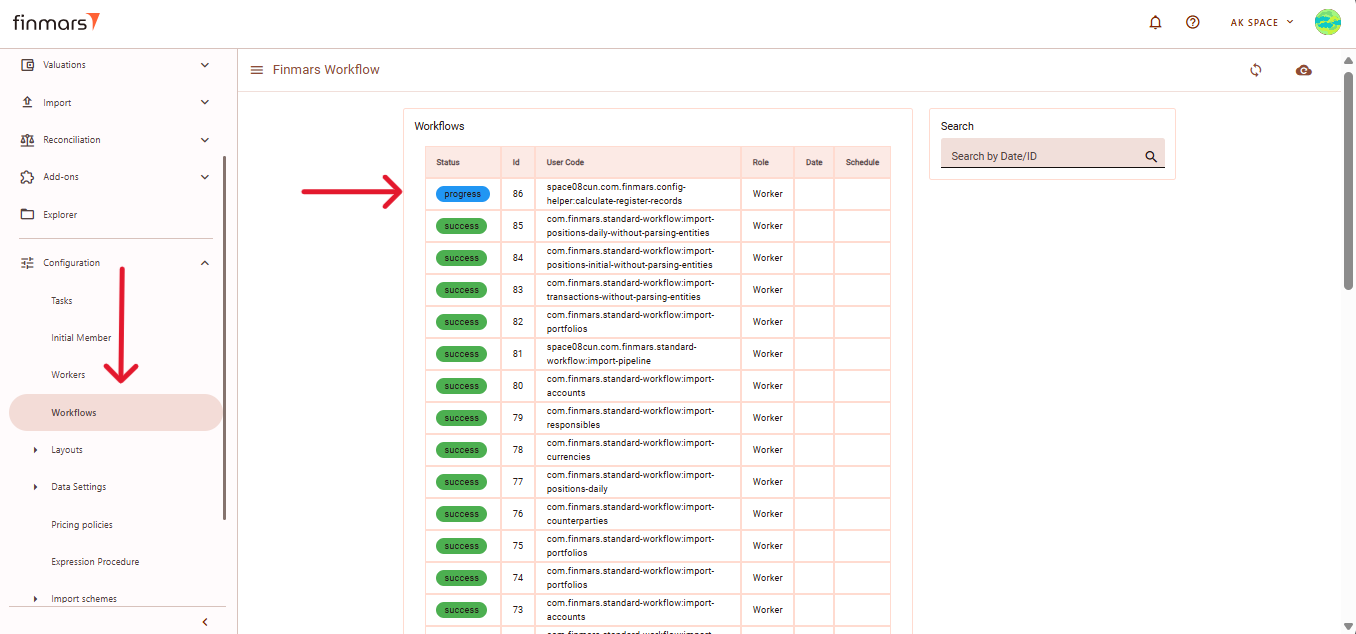Image resolution: width=1356 pixels, height=634 pixels.
Task: Click the search magnifier icon
Action: point(1151,156)
